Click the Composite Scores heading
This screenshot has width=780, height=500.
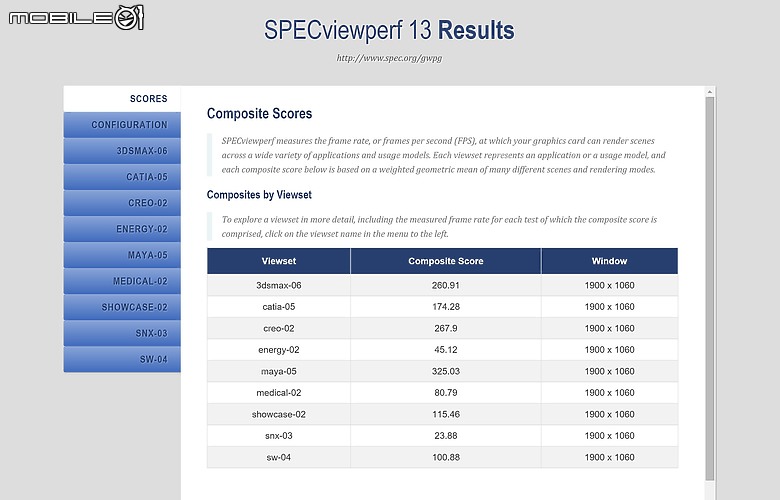259,113
